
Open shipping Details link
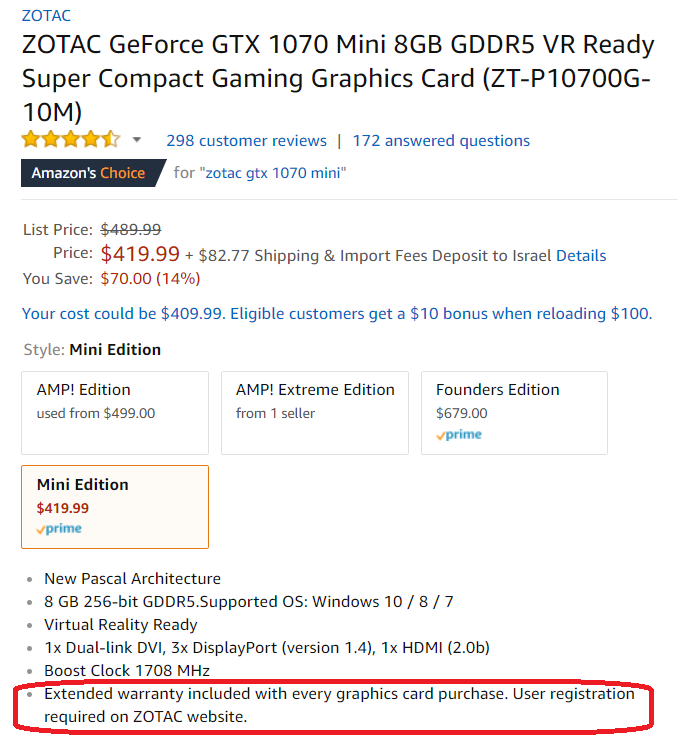pos(581,255)
